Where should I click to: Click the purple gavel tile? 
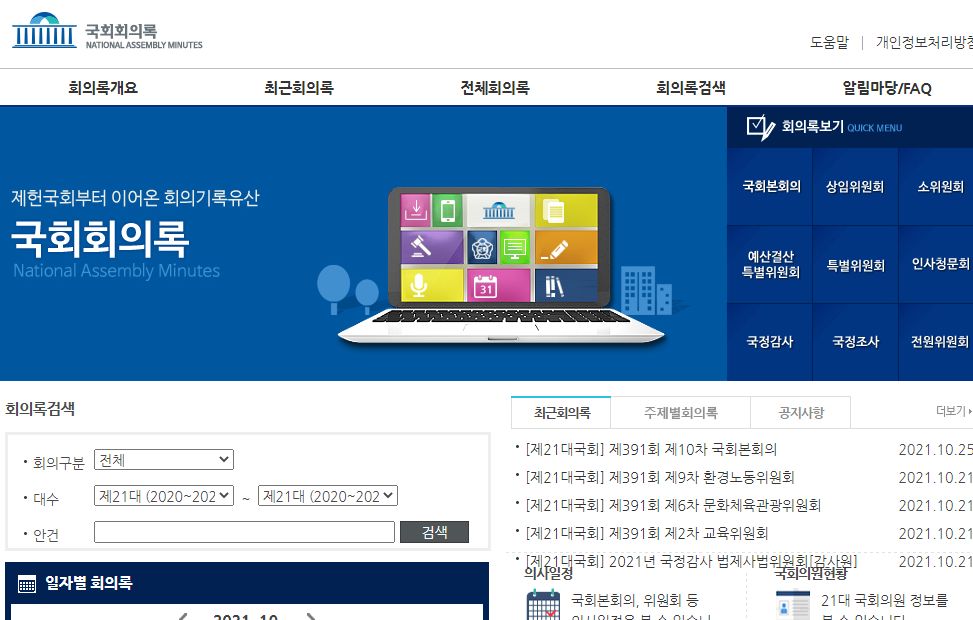pyautogui.click(x=432, y=246)
